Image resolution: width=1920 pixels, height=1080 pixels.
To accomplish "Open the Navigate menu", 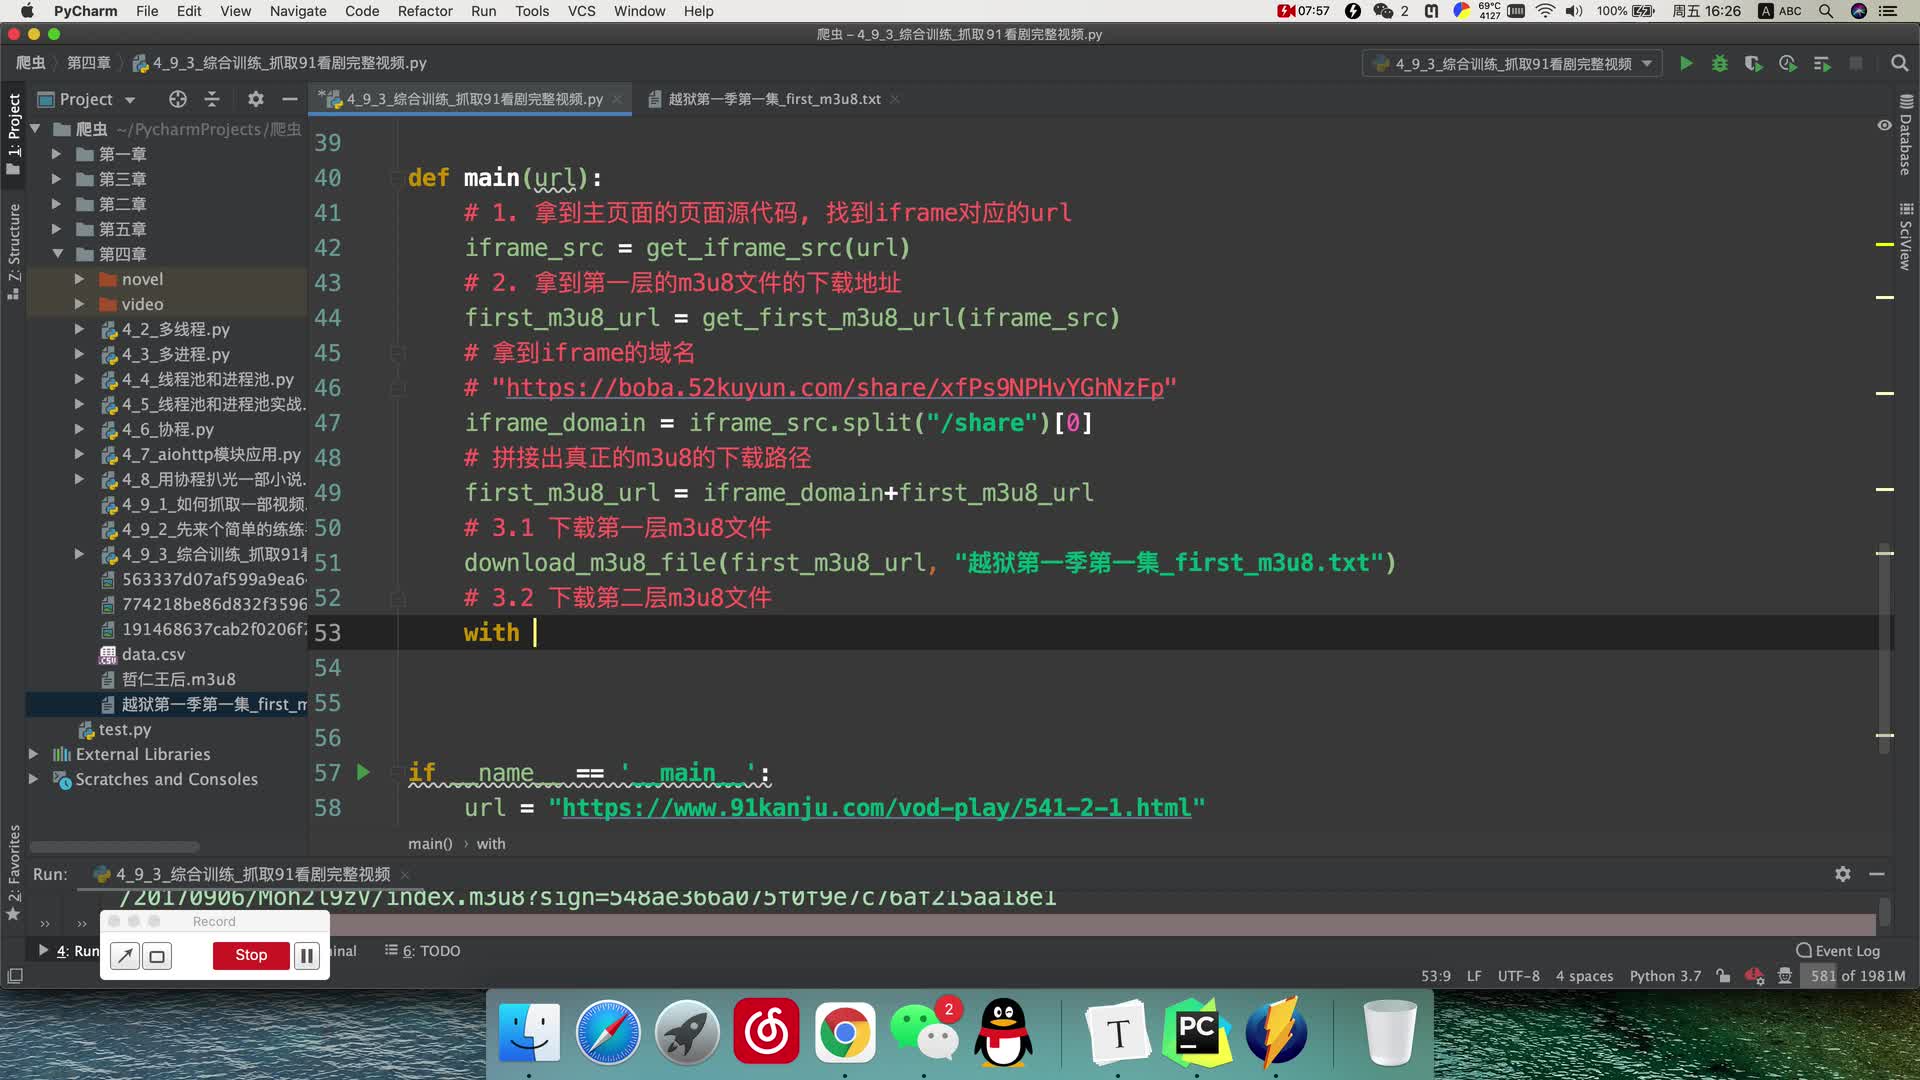I will pyautogui.click(x=298, y=11).
